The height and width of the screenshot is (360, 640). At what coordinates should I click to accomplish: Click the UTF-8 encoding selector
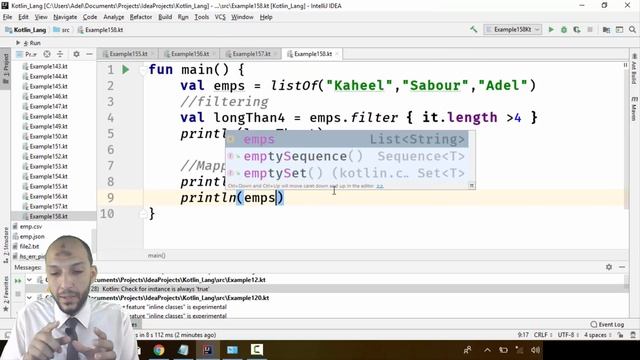coord(567,335)
